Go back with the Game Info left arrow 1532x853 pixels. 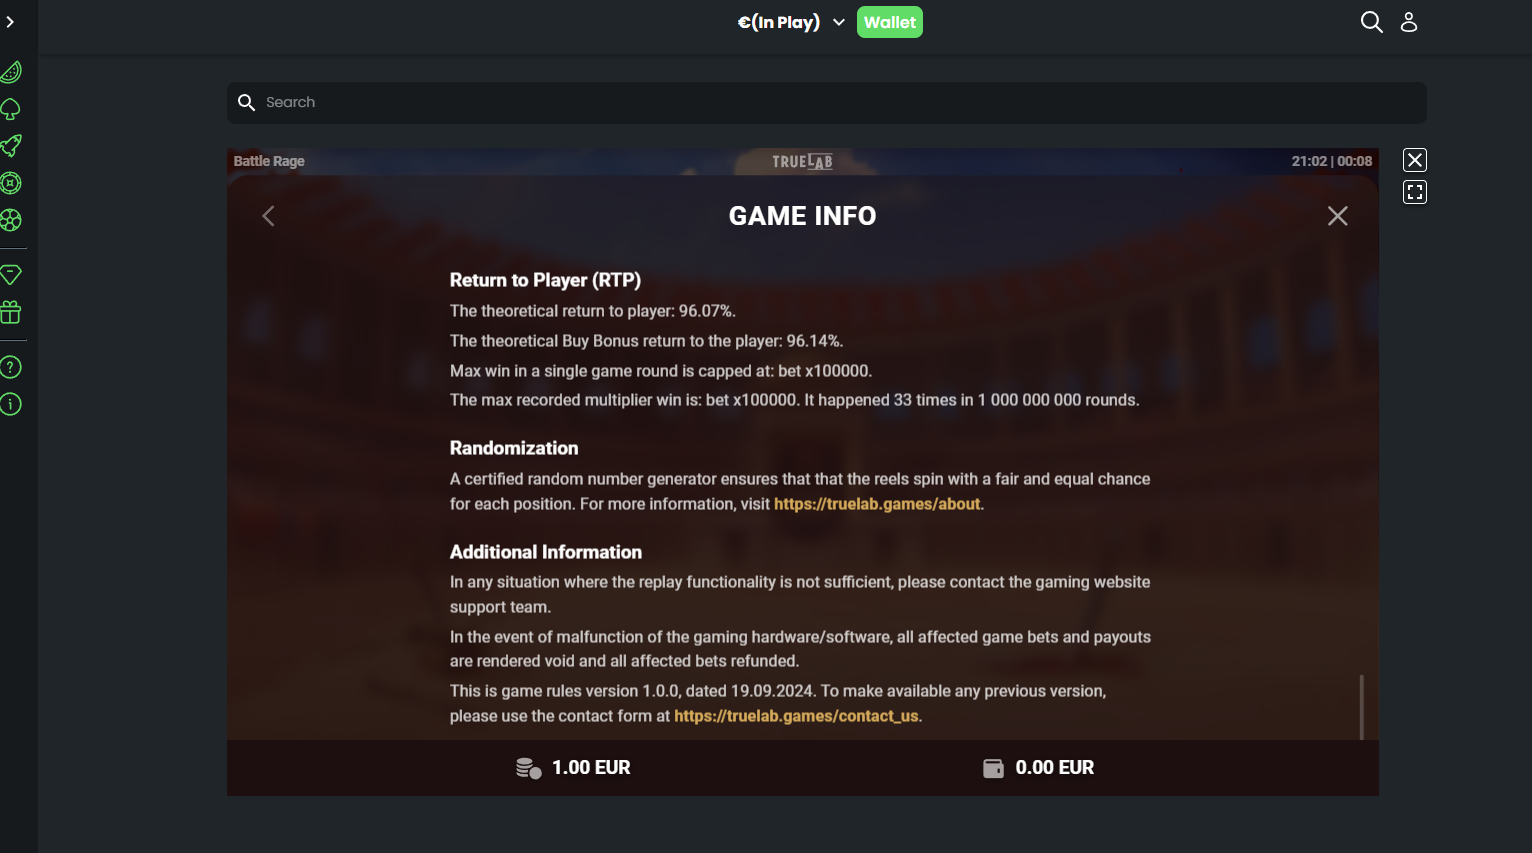[268, 216]
